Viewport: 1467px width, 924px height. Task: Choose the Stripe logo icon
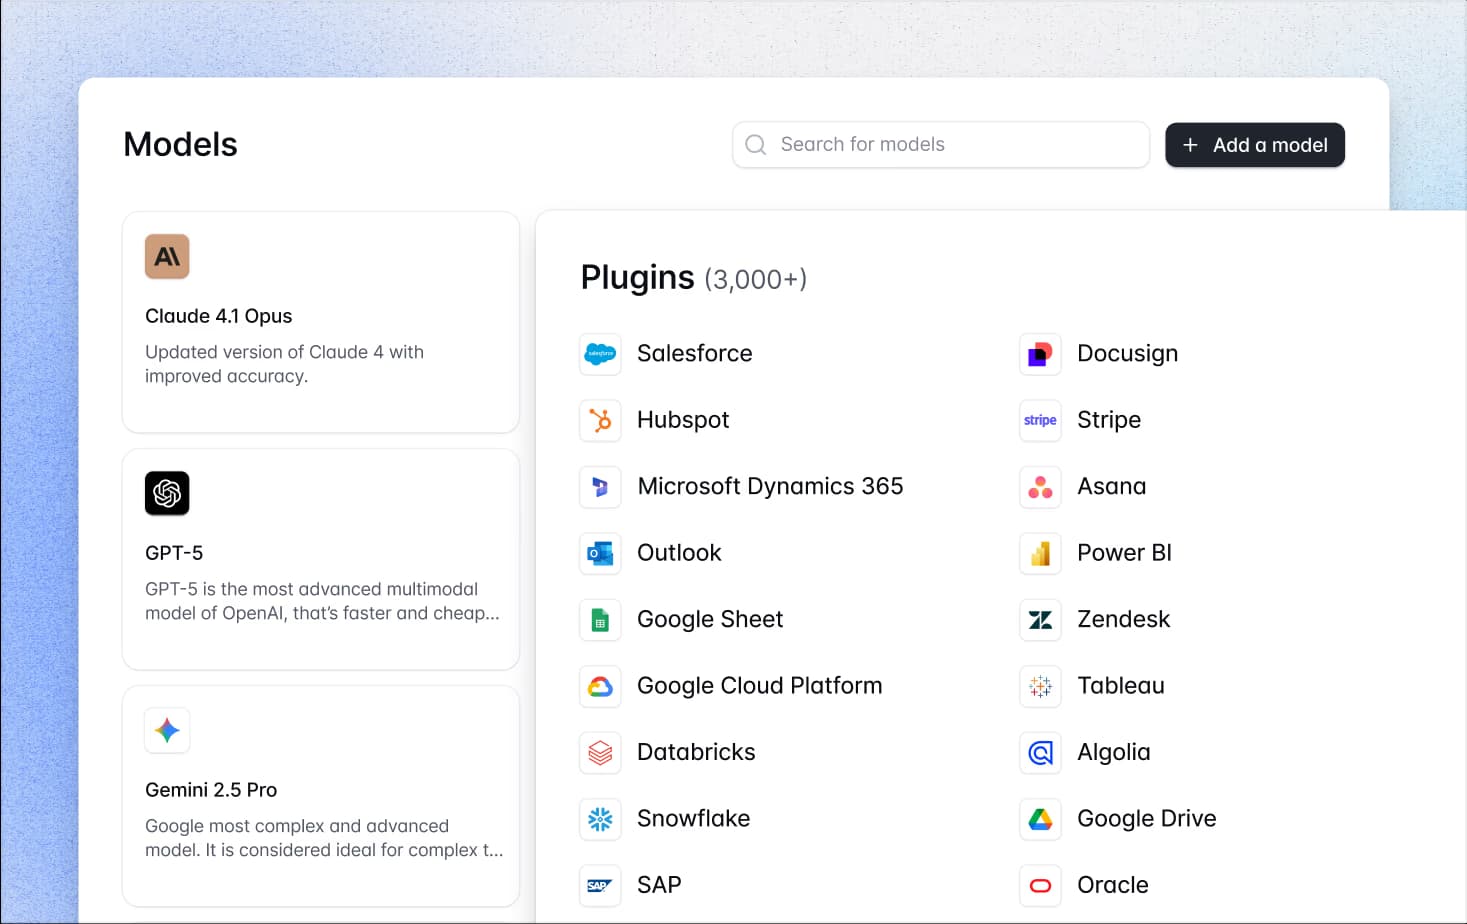pos(1040,421)
